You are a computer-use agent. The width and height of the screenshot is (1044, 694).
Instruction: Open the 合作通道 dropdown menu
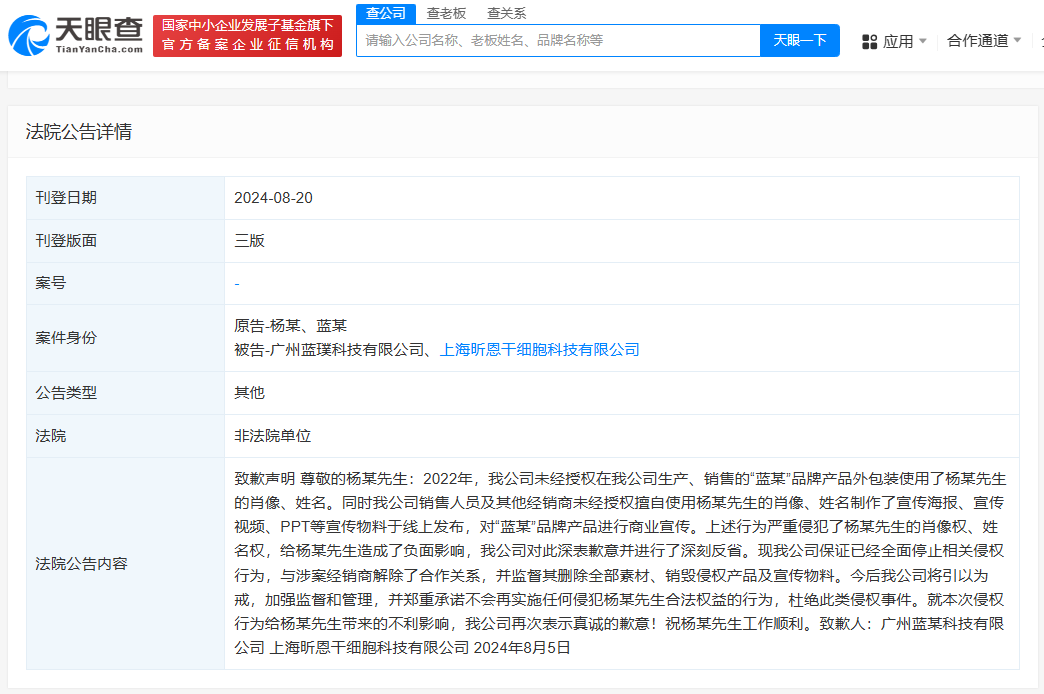point(983,41)
